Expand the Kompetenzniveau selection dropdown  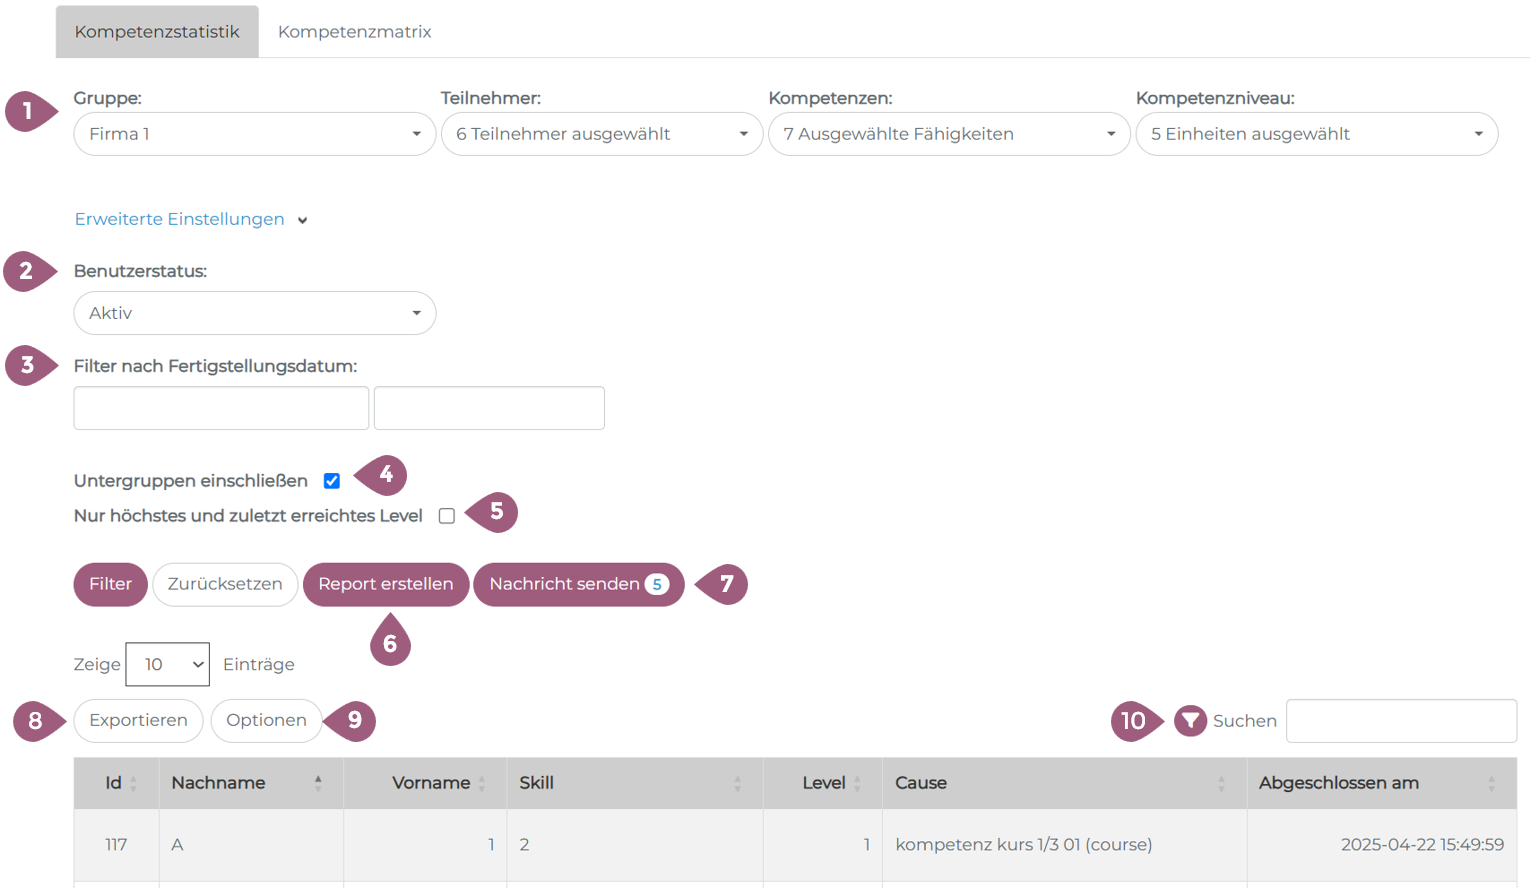[1316, 134]
